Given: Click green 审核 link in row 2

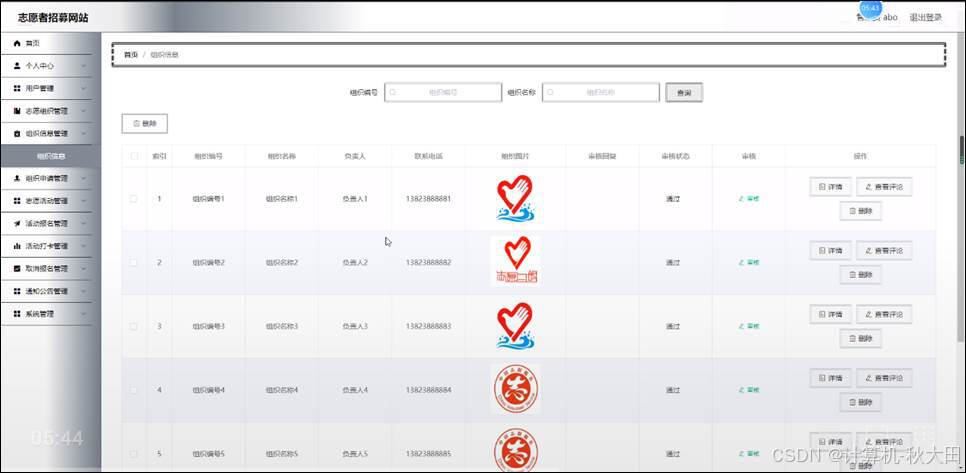Looking at the screenshot, I should click(749, 262).
